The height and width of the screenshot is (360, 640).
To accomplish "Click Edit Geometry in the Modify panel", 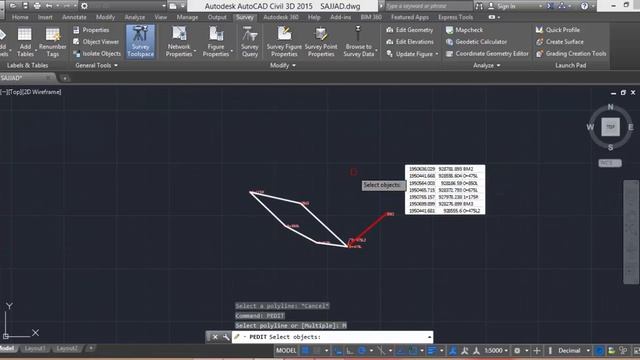I will 410,30.
